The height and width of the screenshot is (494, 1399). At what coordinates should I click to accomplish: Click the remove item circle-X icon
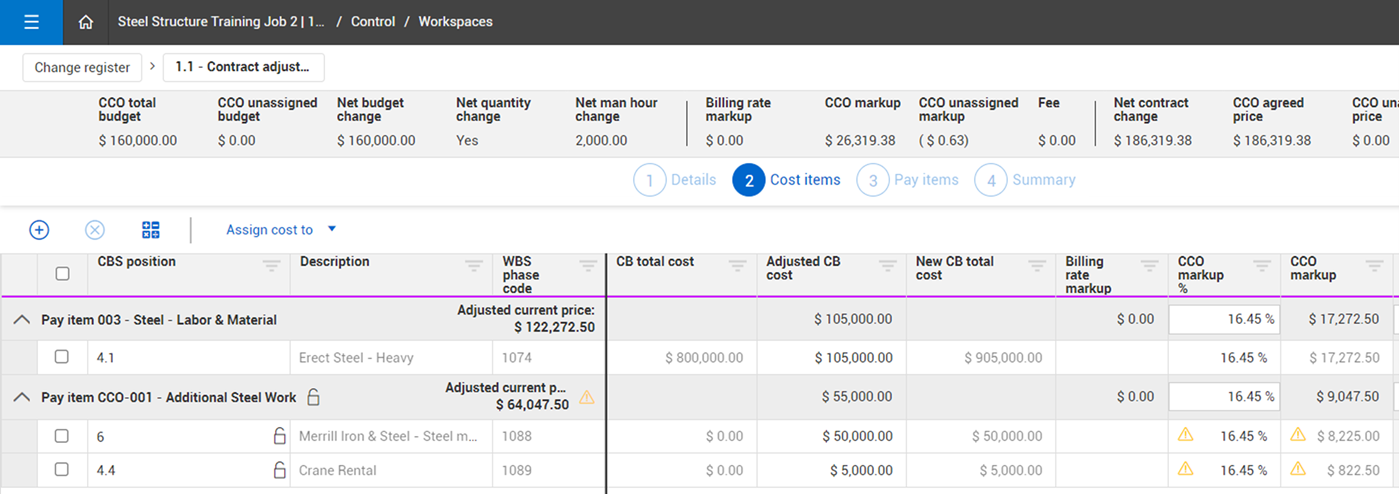click(95, 230)
